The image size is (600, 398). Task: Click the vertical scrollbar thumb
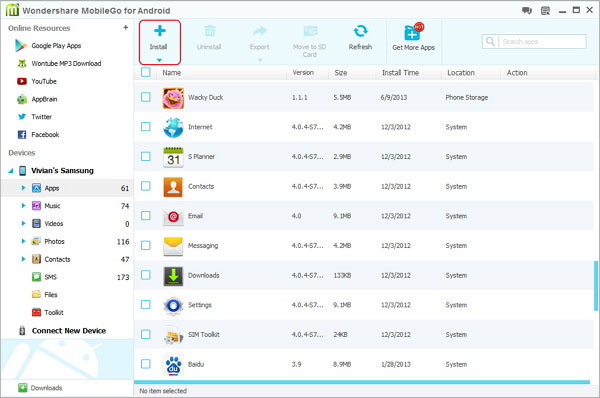click(595, 286)
